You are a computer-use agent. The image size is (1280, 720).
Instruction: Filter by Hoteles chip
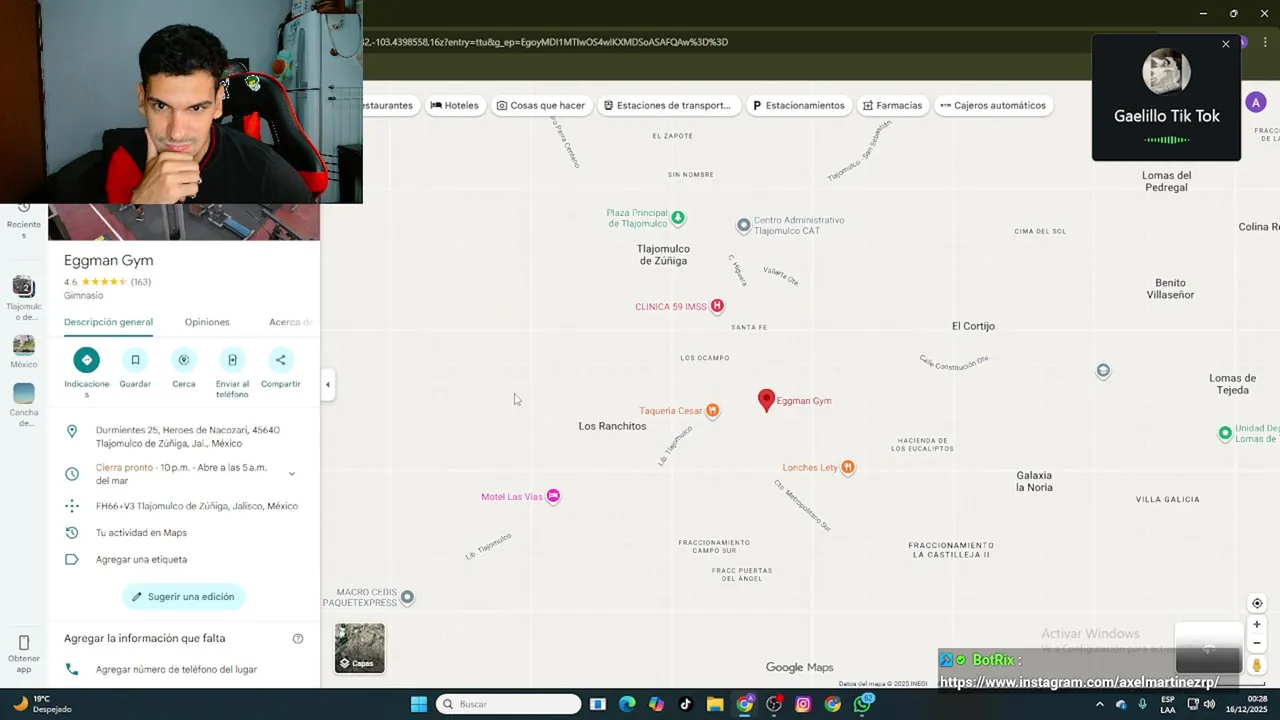tap(454, 105)
